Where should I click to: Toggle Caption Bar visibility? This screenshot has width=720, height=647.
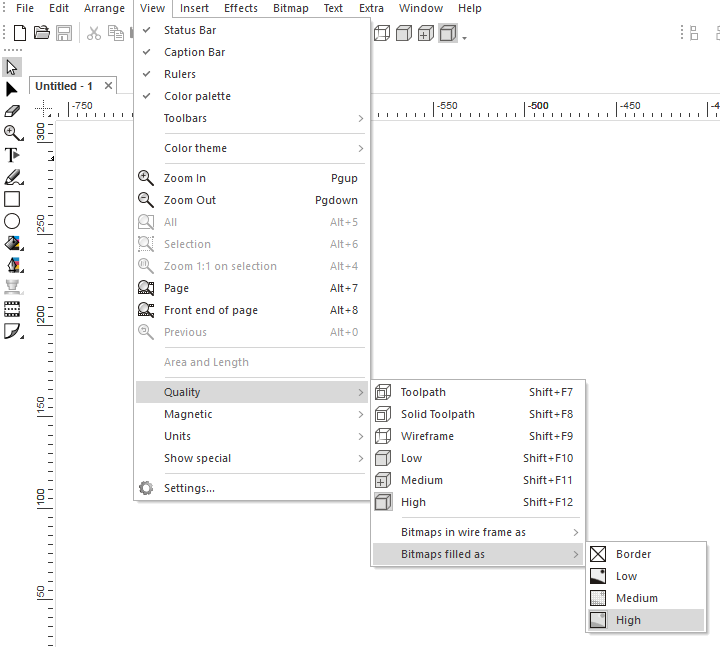click(x=252, y=52)
